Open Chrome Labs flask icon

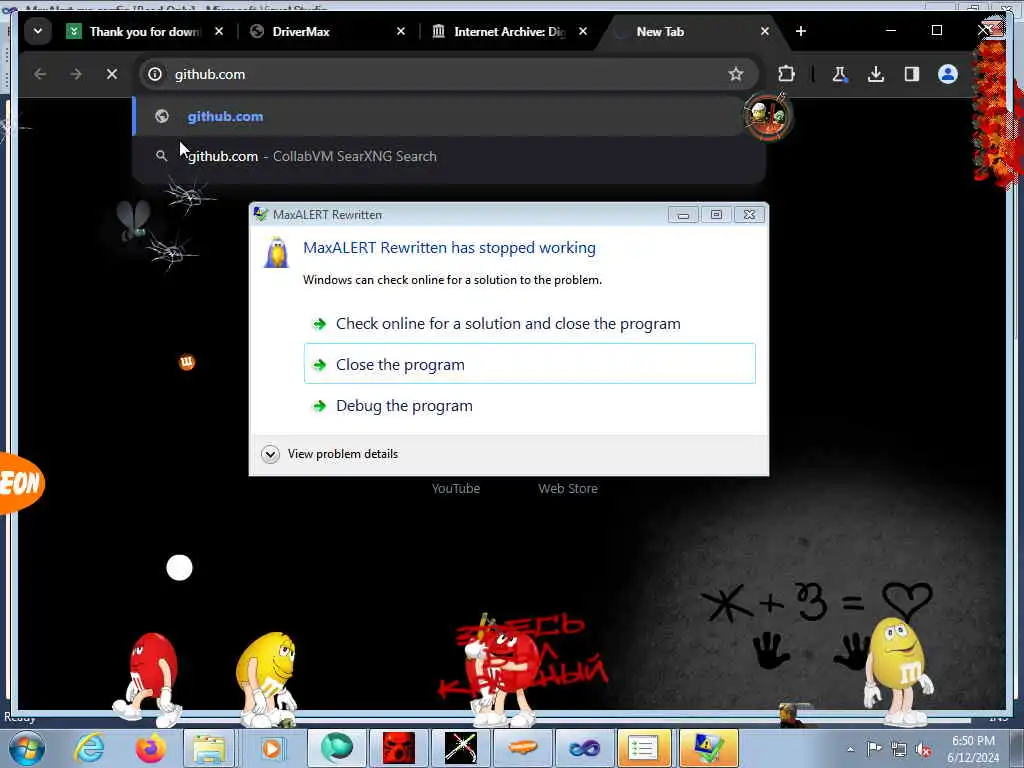click(840, 74)
